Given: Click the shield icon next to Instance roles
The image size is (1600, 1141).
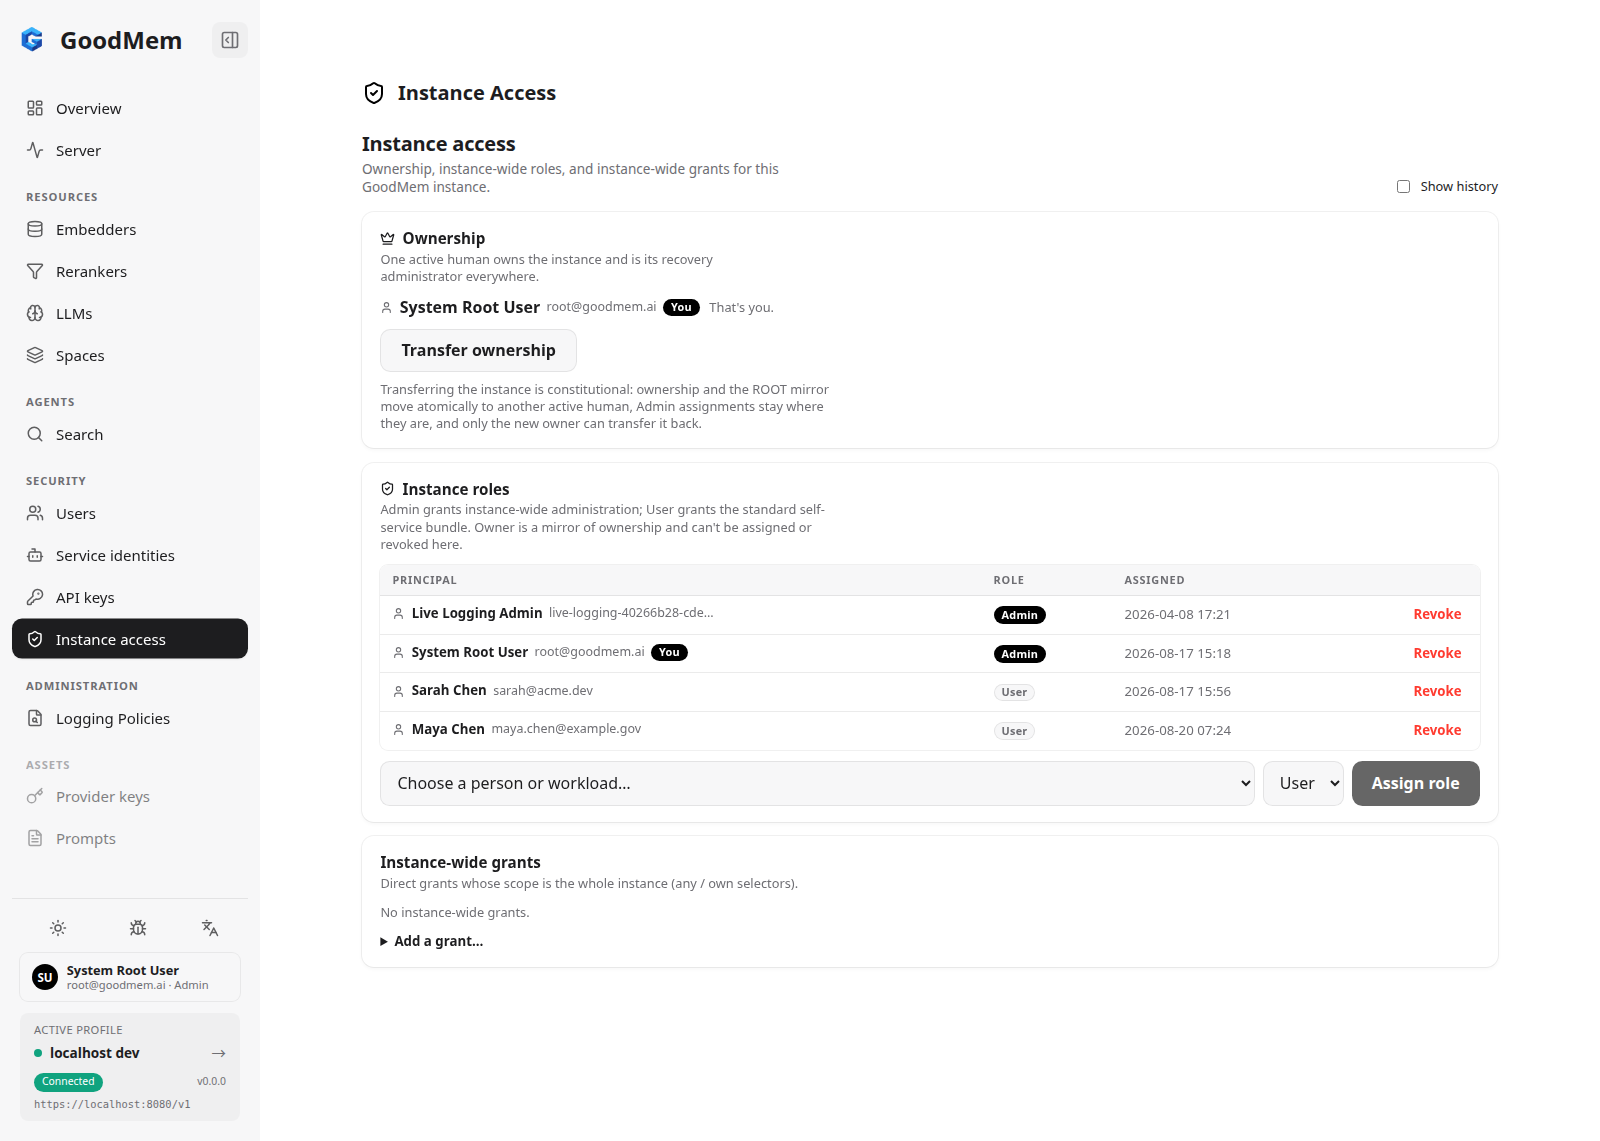Looking at the screenshot, I should (387, 489).
